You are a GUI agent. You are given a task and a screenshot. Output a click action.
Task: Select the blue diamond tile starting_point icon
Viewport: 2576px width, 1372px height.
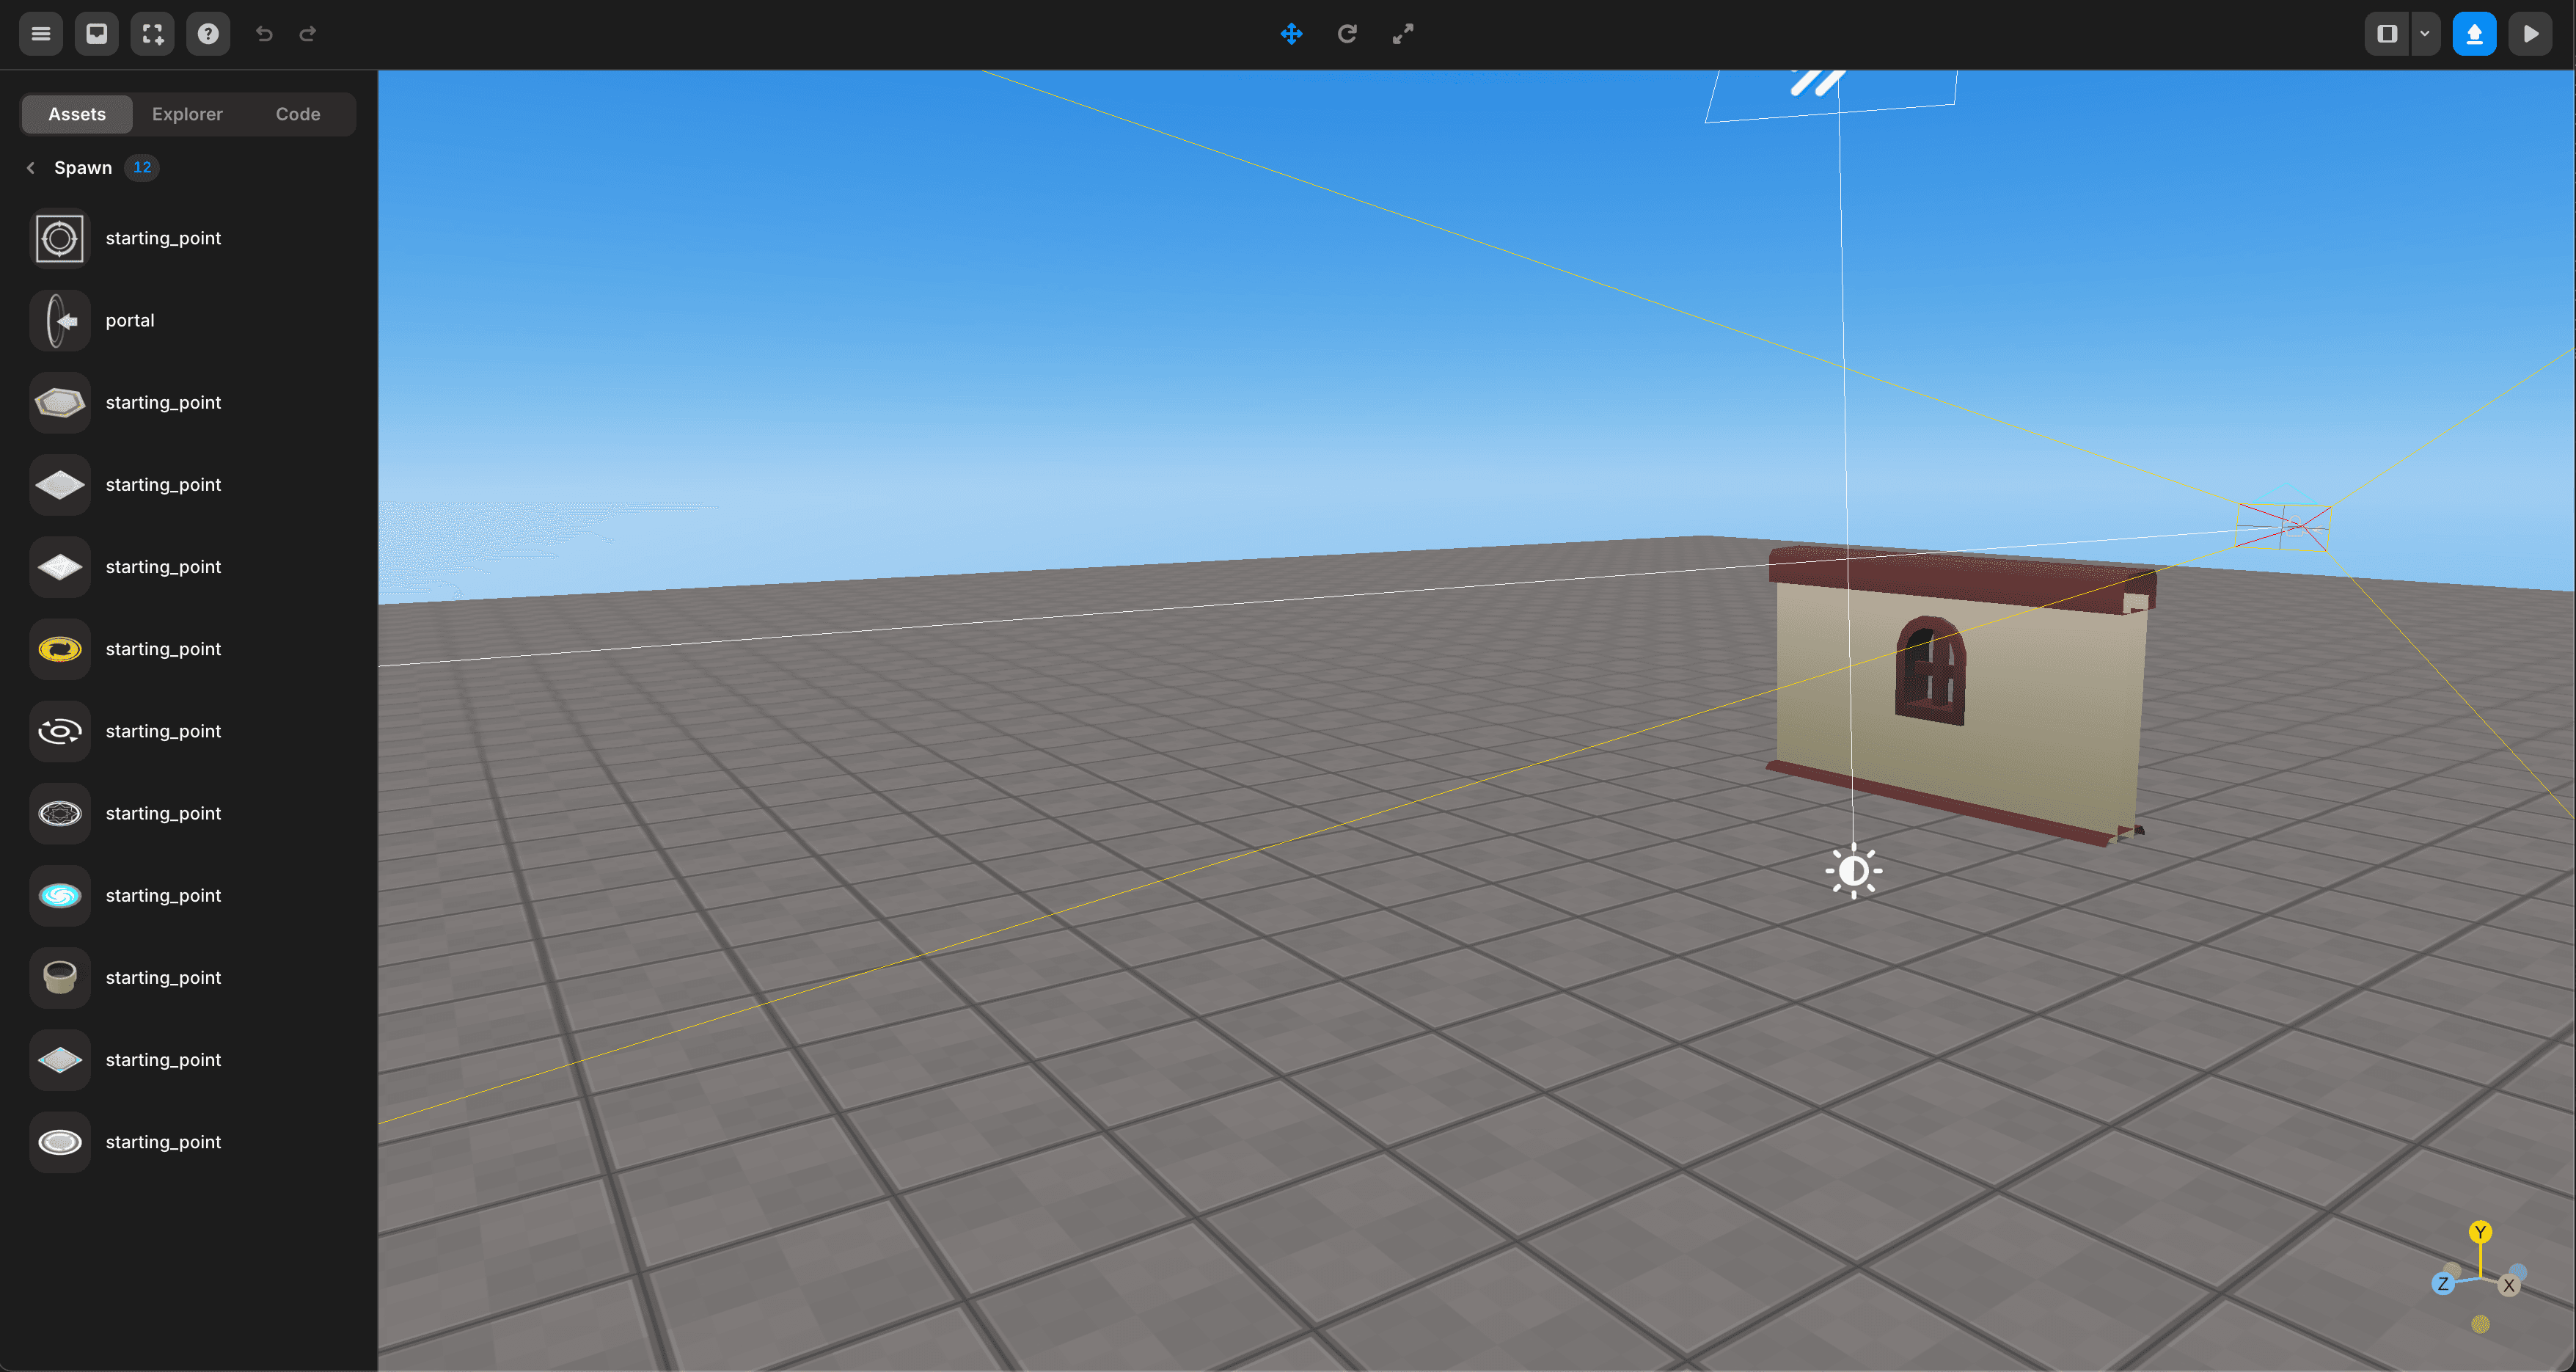point(60,1059)
